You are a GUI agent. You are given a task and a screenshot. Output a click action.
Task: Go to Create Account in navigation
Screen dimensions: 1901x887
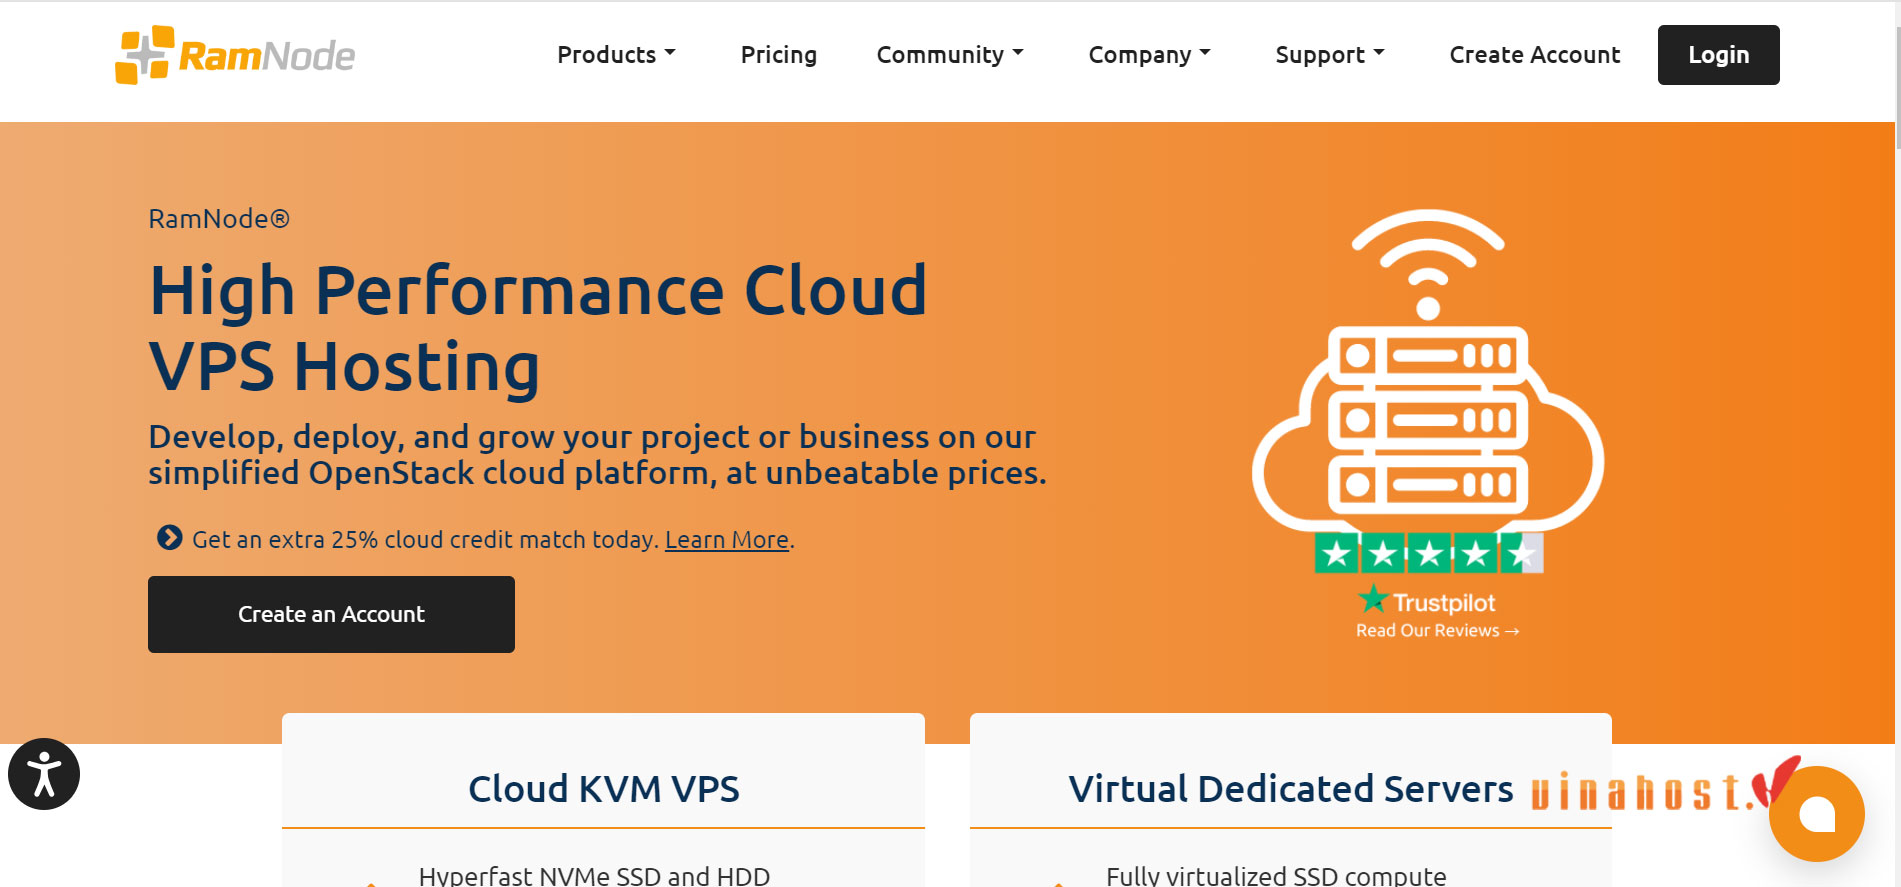pyautogui.click(x=1535, y=55)
